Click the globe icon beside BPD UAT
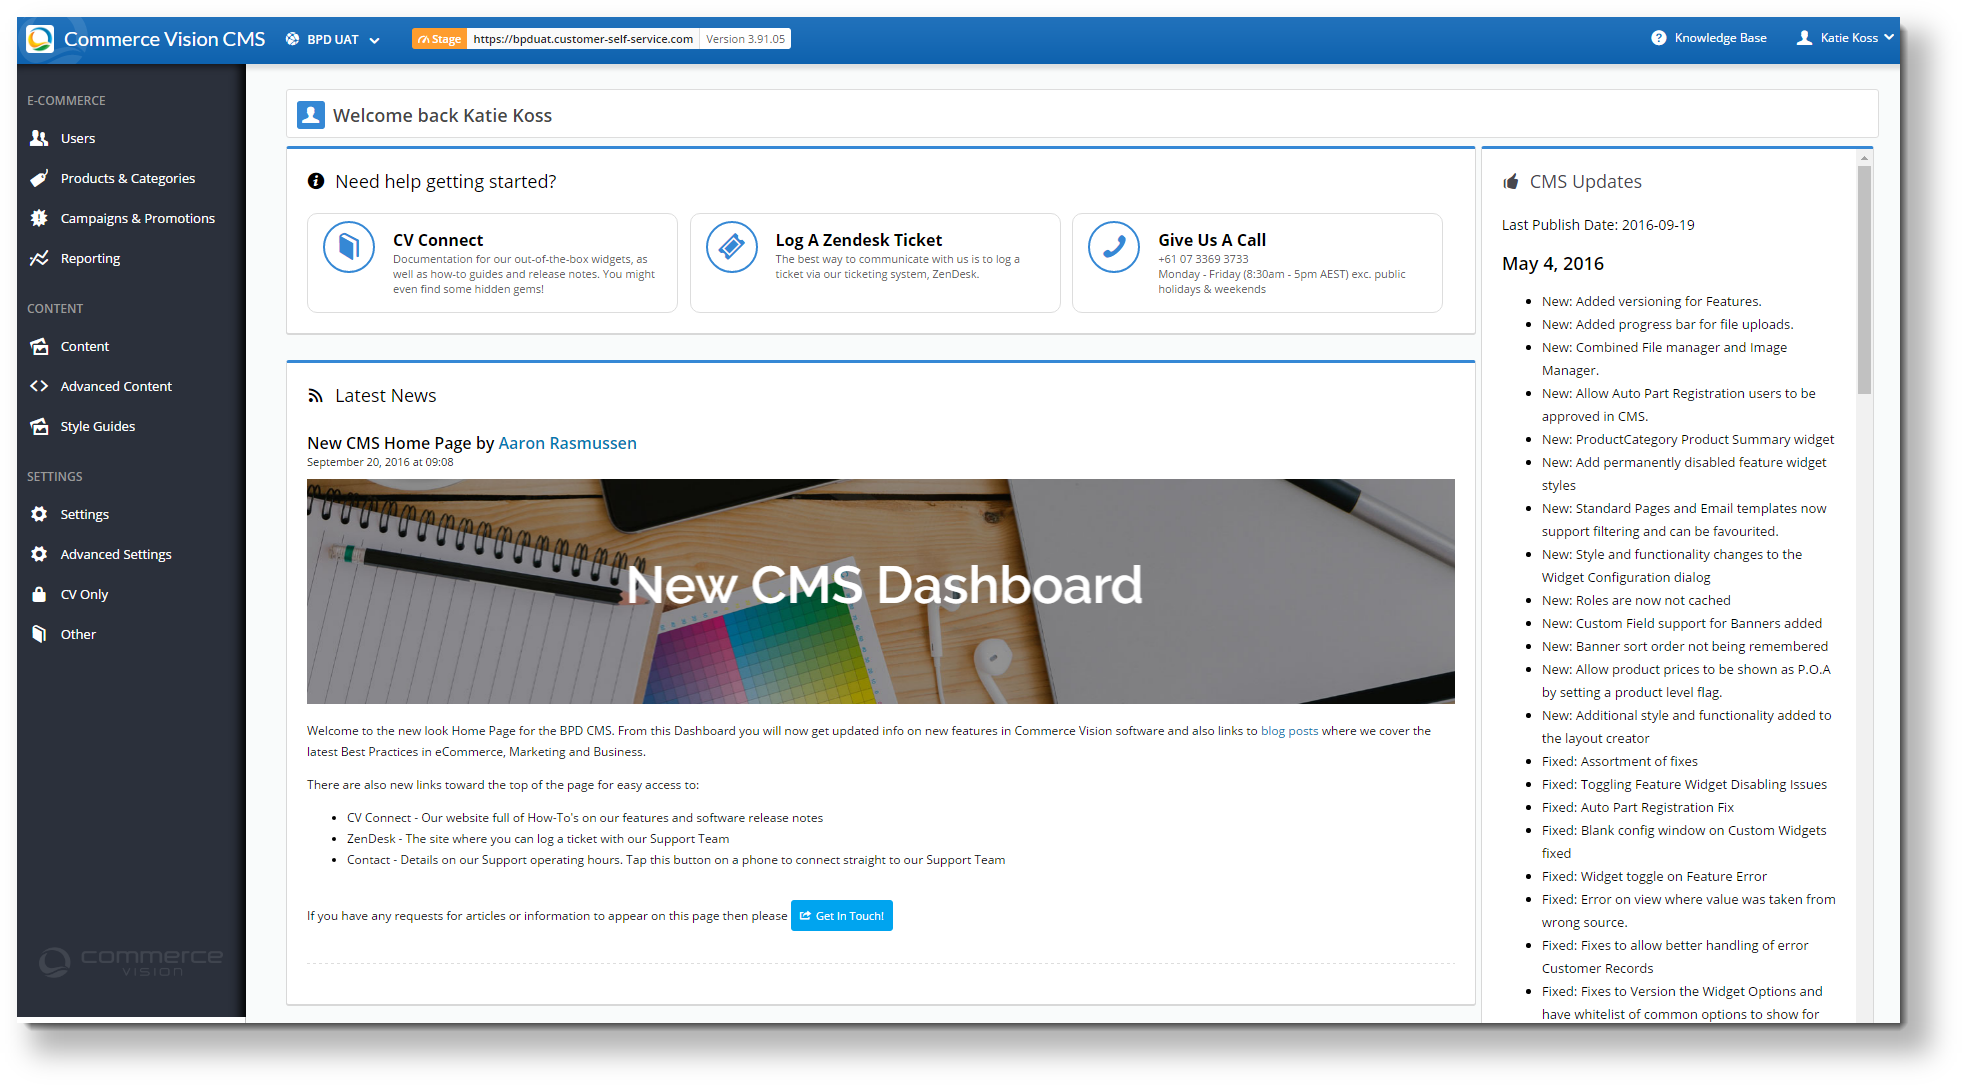 pos(292,39)
